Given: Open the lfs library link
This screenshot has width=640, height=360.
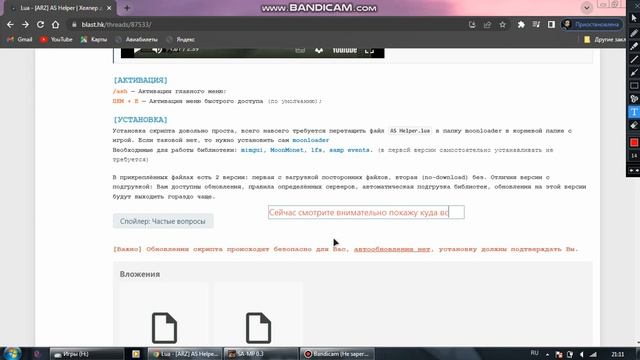Looking at the screenshot, I should click(x=317, y=150).
